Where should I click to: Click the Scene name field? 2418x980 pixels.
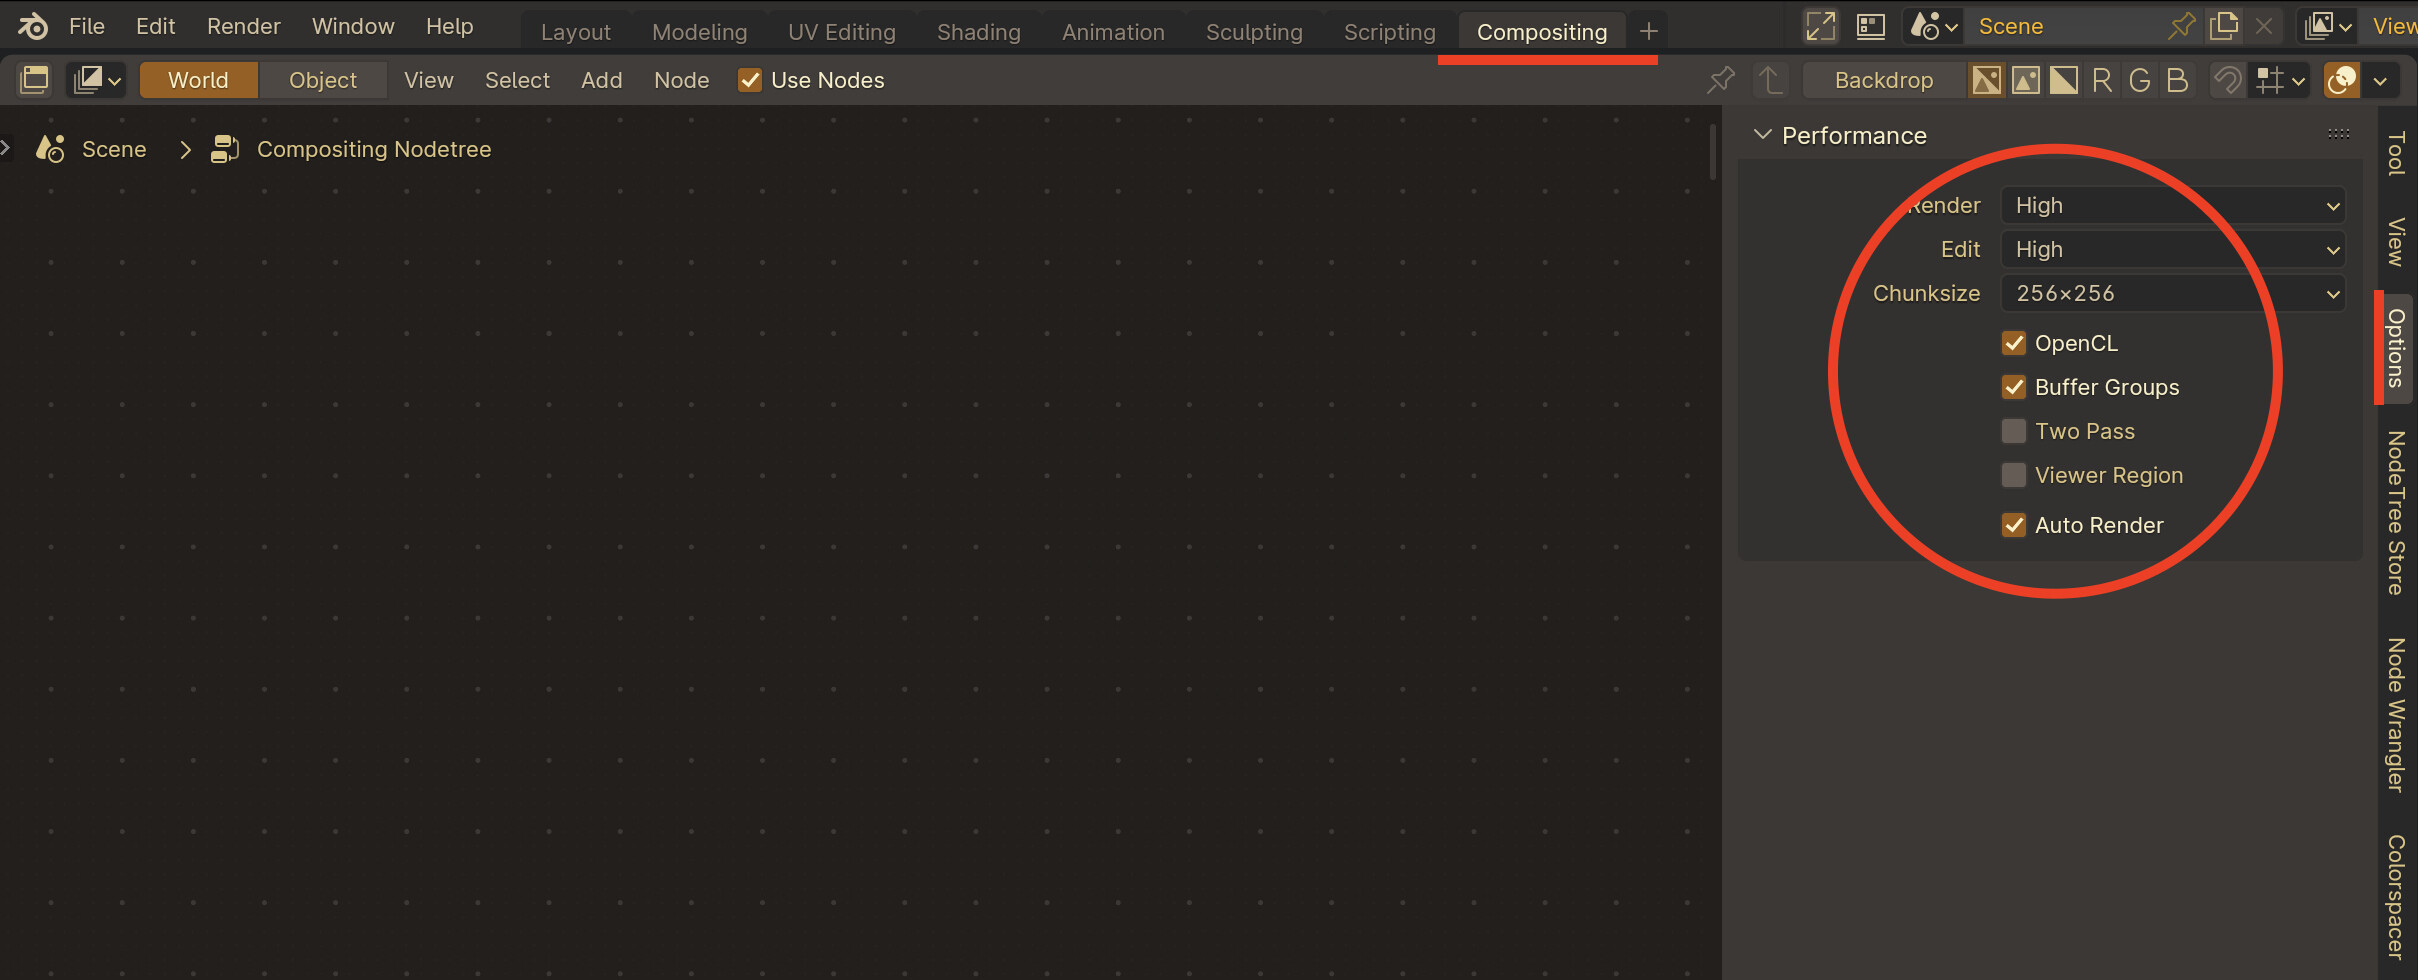pyautogui.click(x=2066, y=27)
